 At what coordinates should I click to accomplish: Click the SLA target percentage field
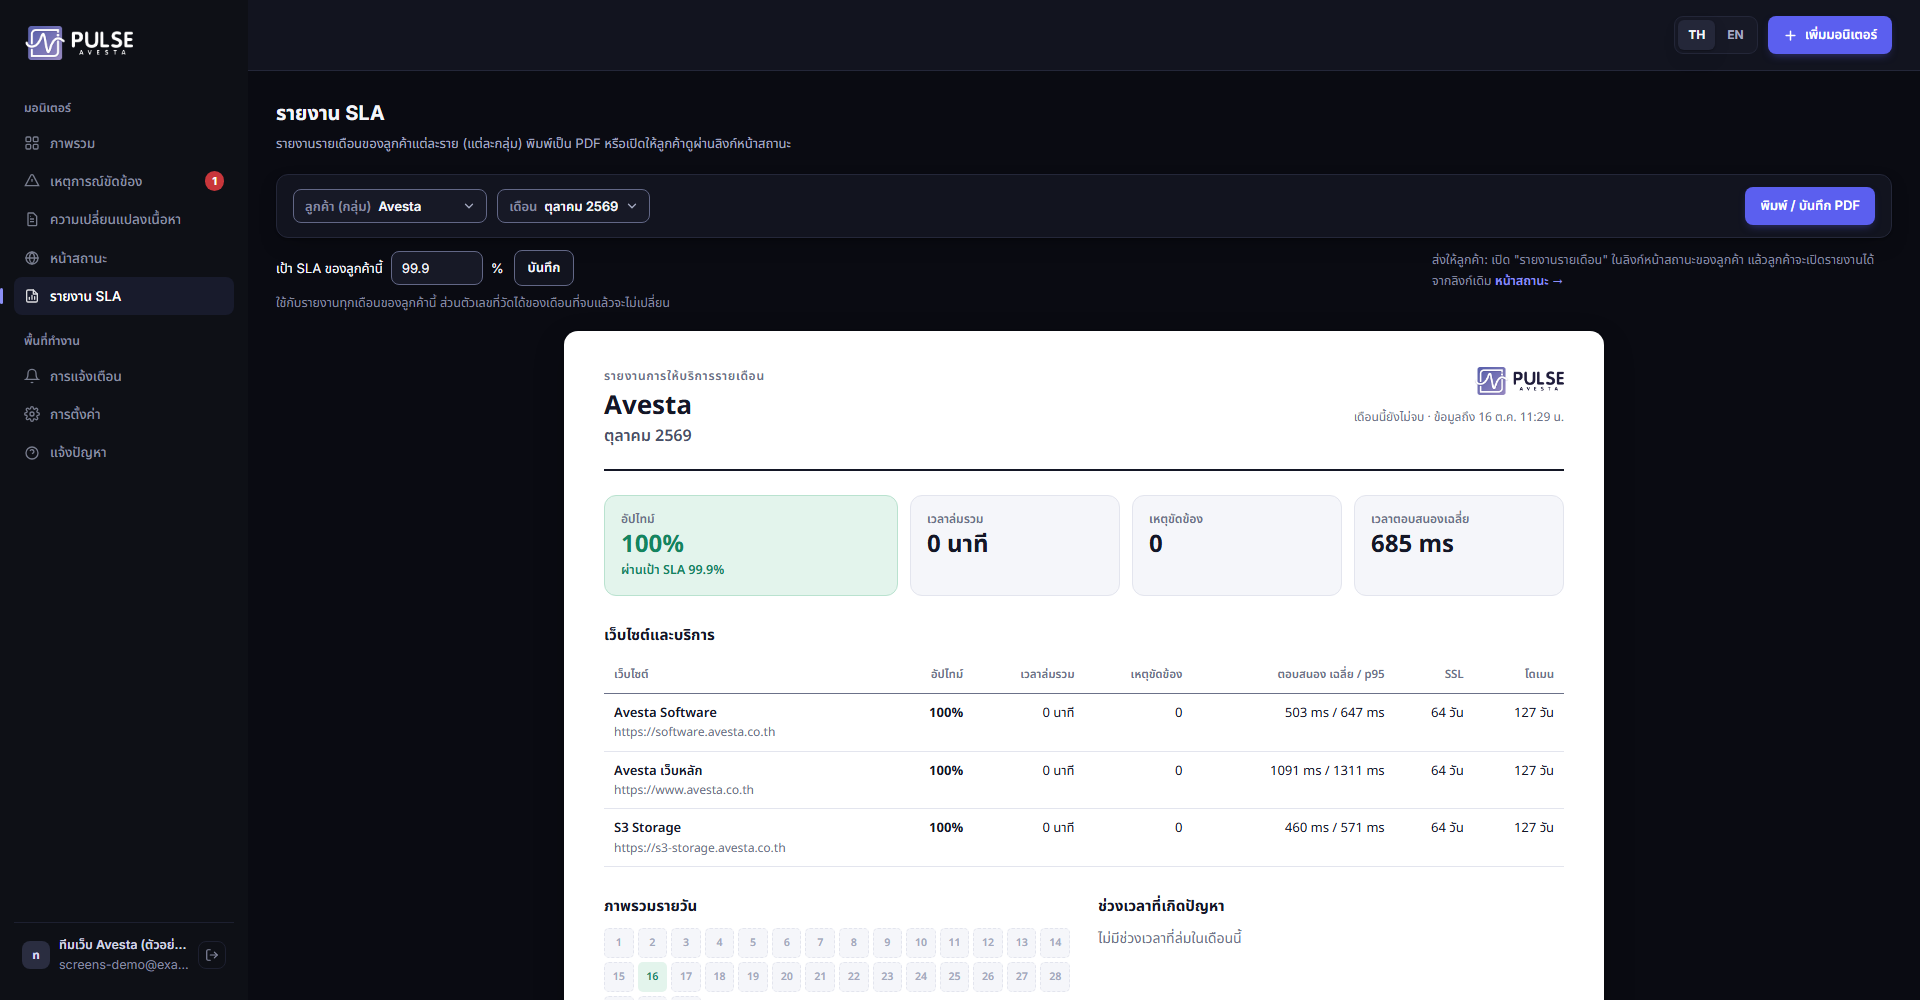(x=437, y=268)
